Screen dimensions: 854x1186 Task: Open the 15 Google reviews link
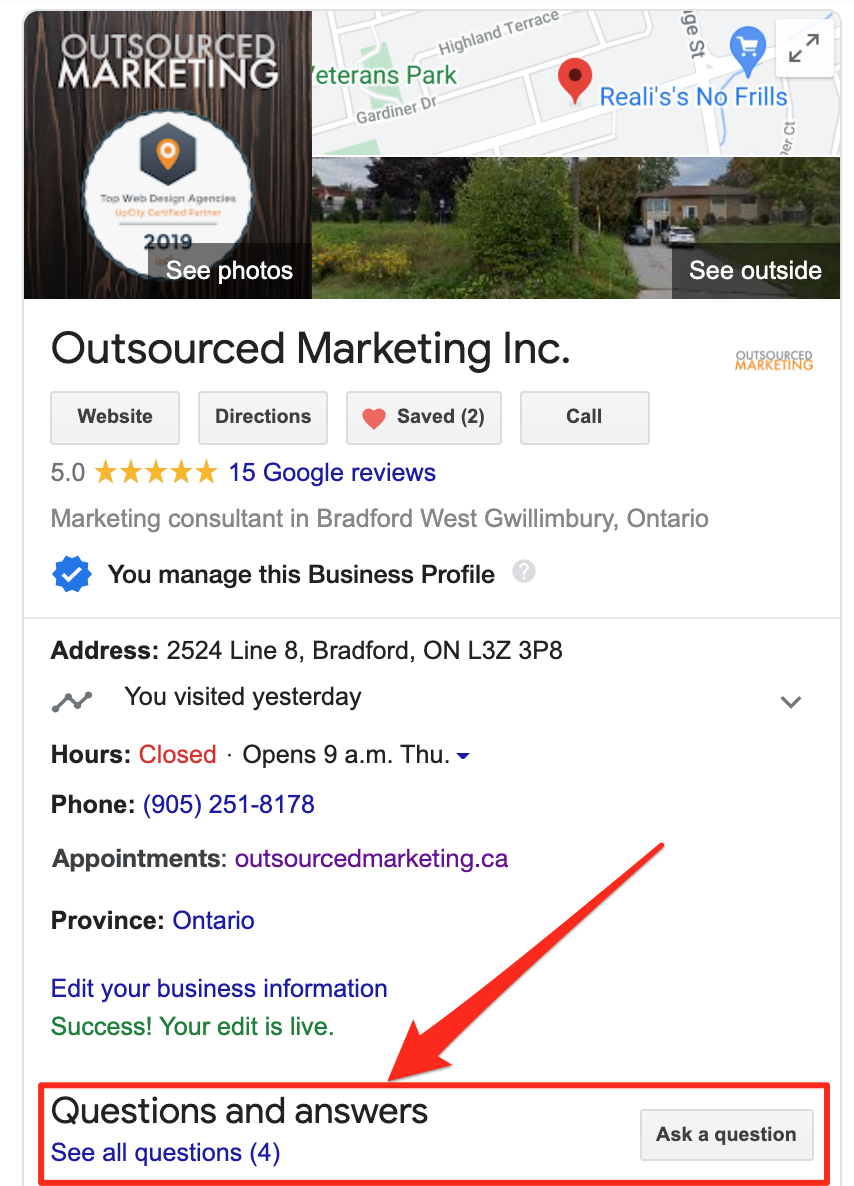332,473
